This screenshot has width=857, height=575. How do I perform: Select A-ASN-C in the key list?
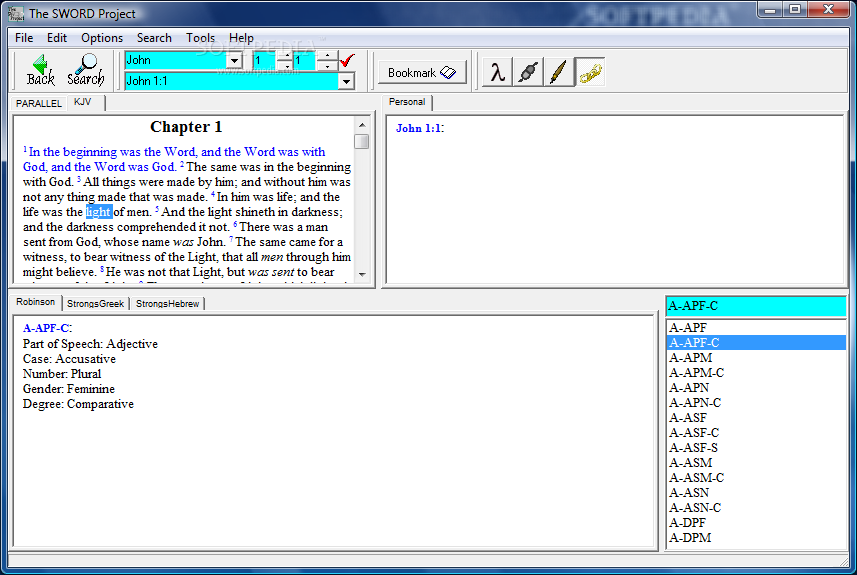[756, 508]
